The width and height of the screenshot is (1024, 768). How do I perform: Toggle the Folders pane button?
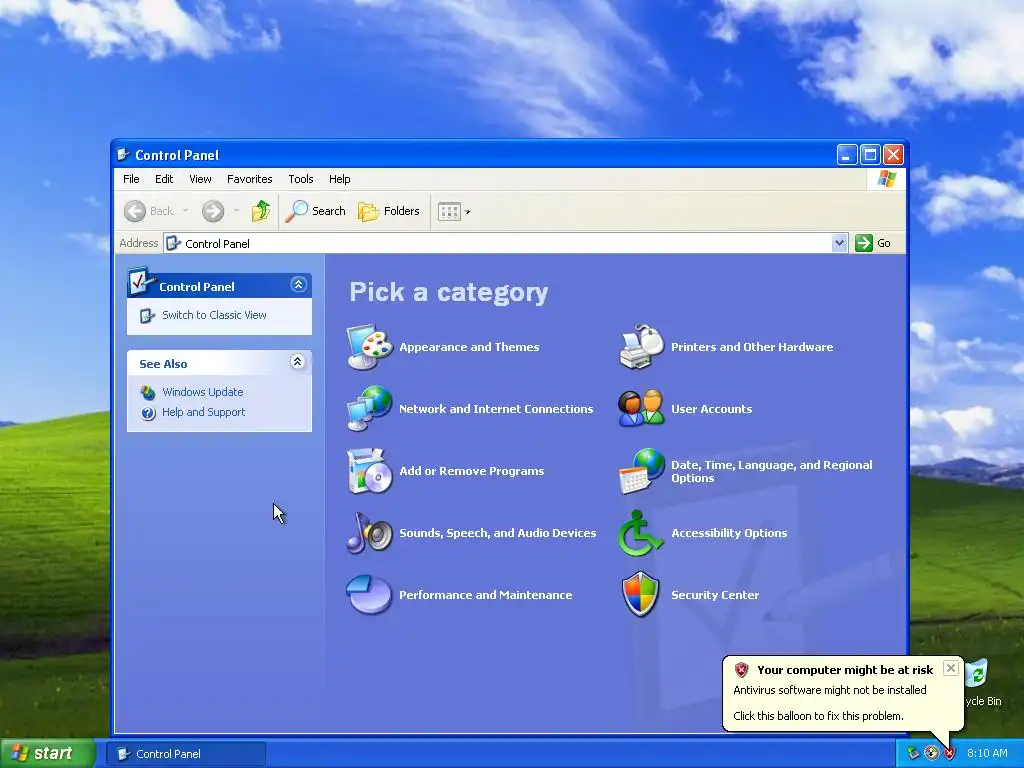[x=389, y=211]
